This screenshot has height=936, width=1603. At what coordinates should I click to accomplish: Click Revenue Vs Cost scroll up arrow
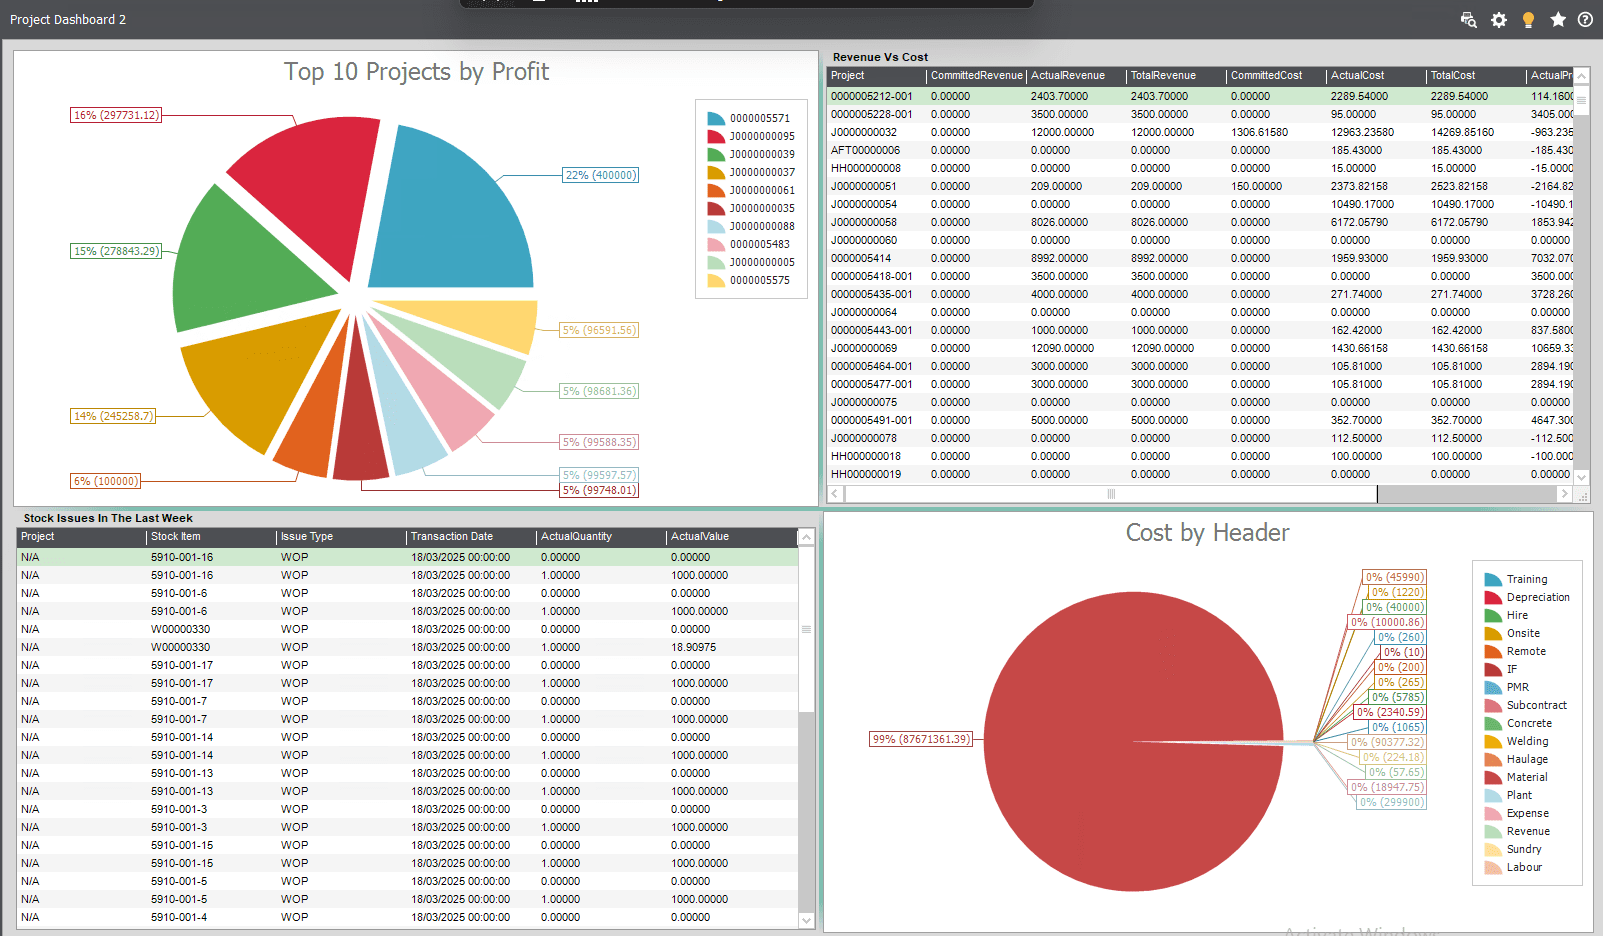(1582, 77)
